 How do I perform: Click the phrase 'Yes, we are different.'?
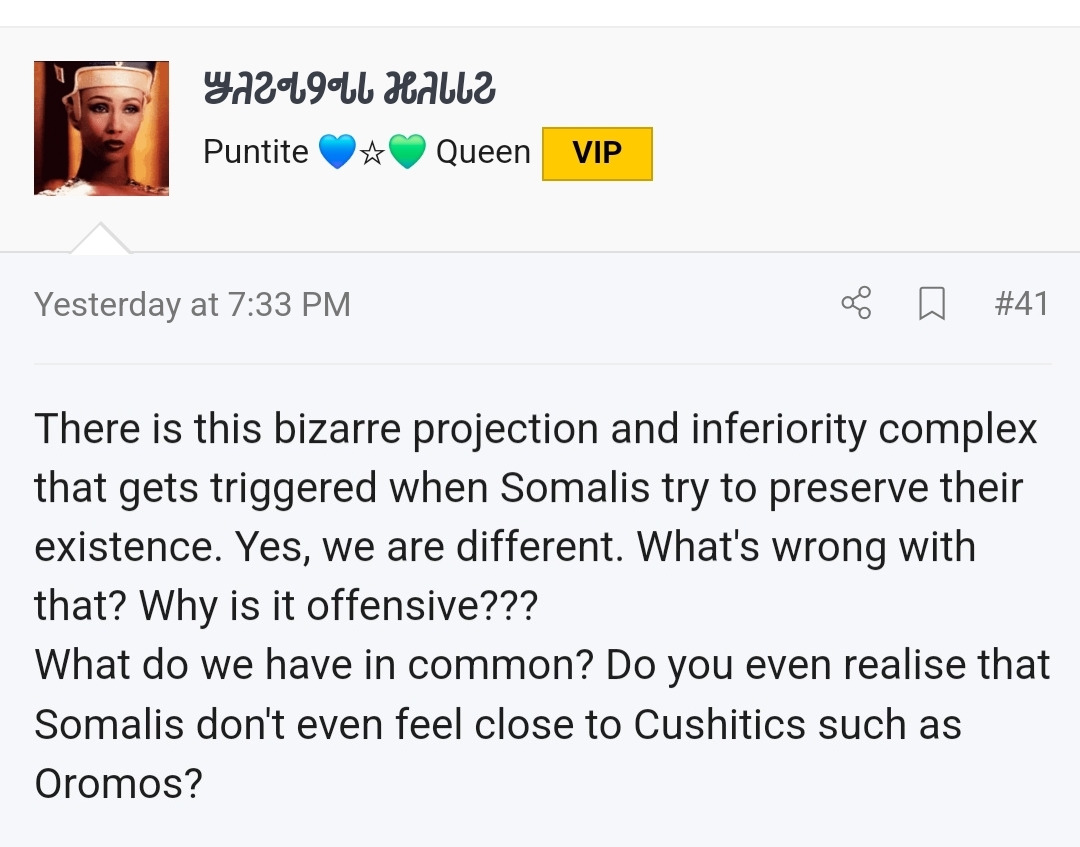[430, 547]
